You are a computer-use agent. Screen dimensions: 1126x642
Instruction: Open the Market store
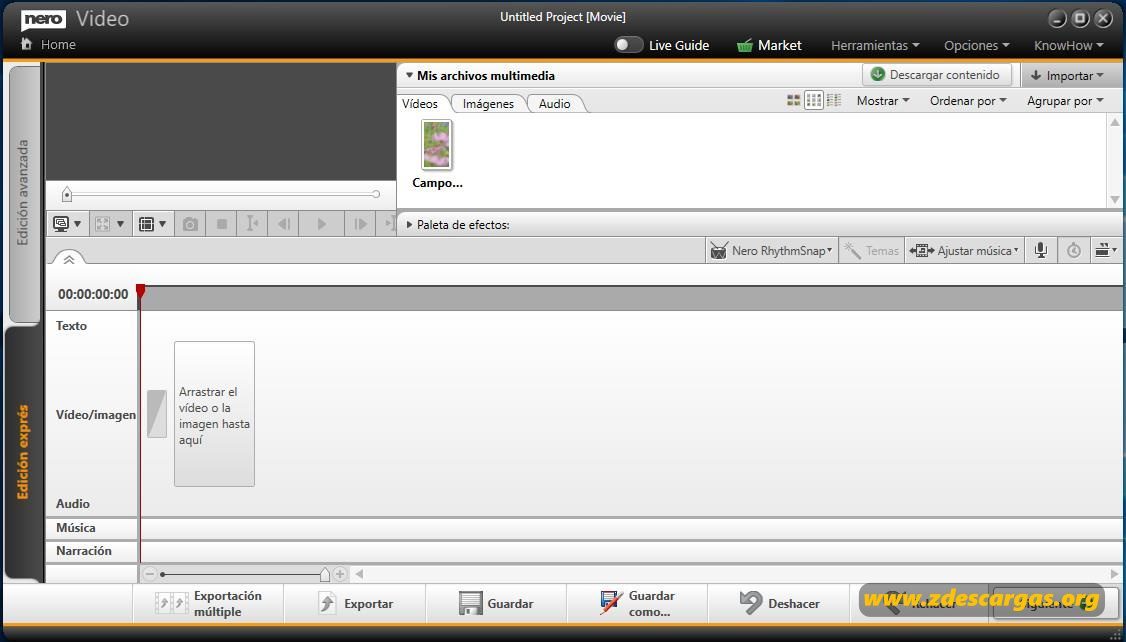pyautogui.click(x=769, y=45)
